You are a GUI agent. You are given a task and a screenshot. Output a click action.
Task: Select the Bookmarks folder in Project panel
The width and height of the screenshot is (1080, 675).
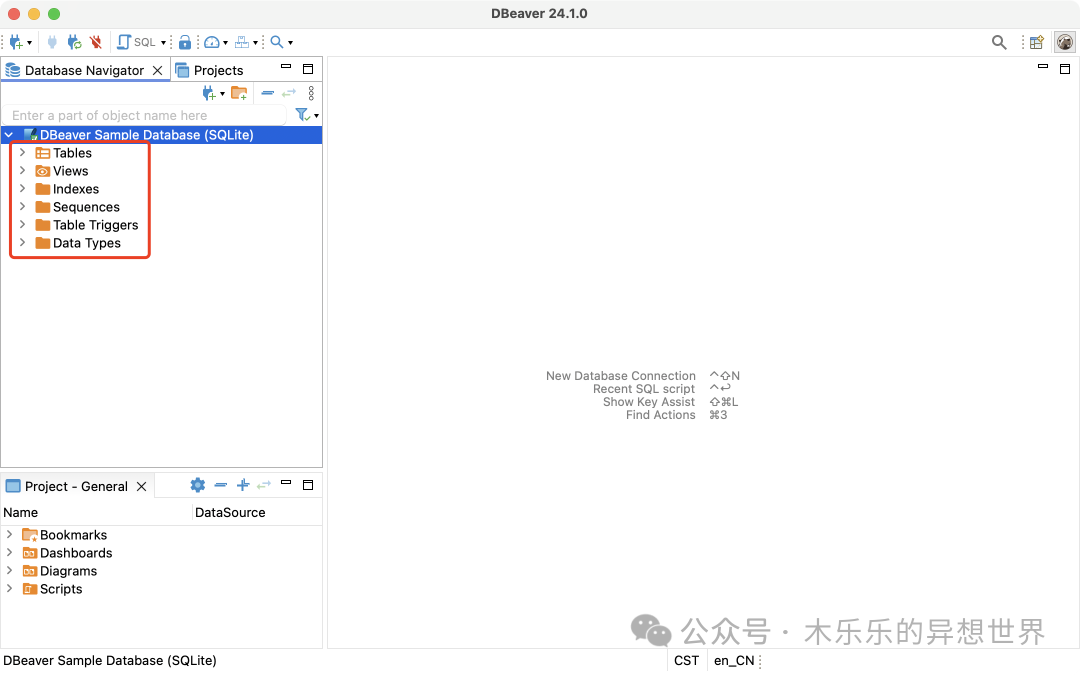point(73,535)
